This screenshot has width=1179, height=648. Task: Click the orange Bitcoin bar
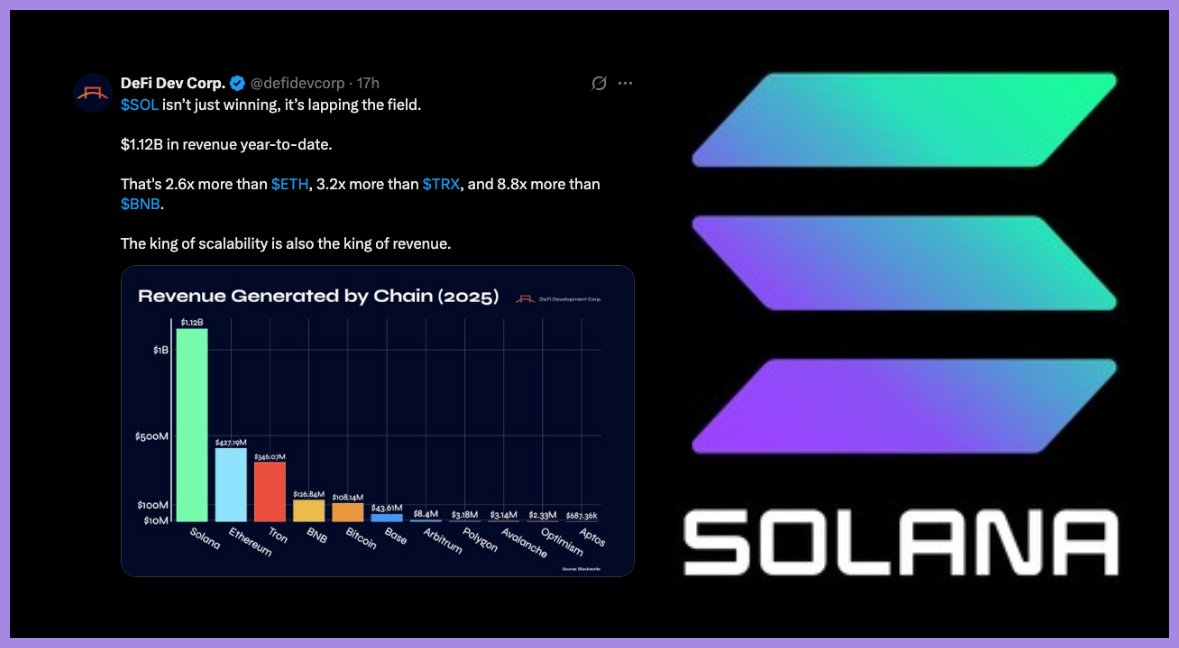coord(347,512)
